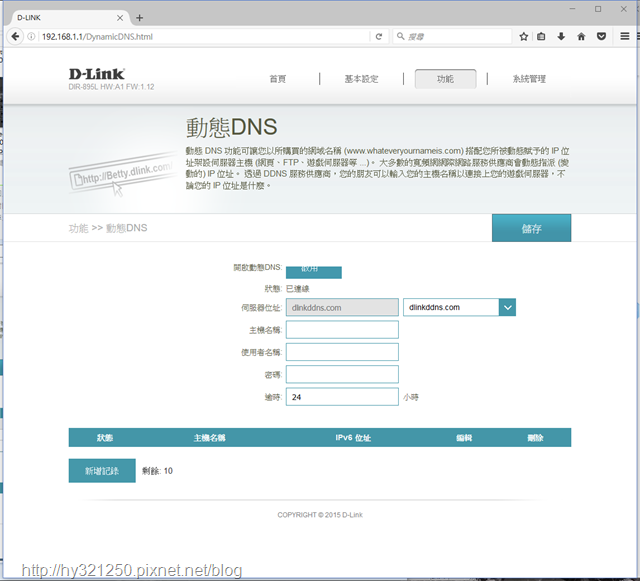Open the bookmarks list icon

541,36
